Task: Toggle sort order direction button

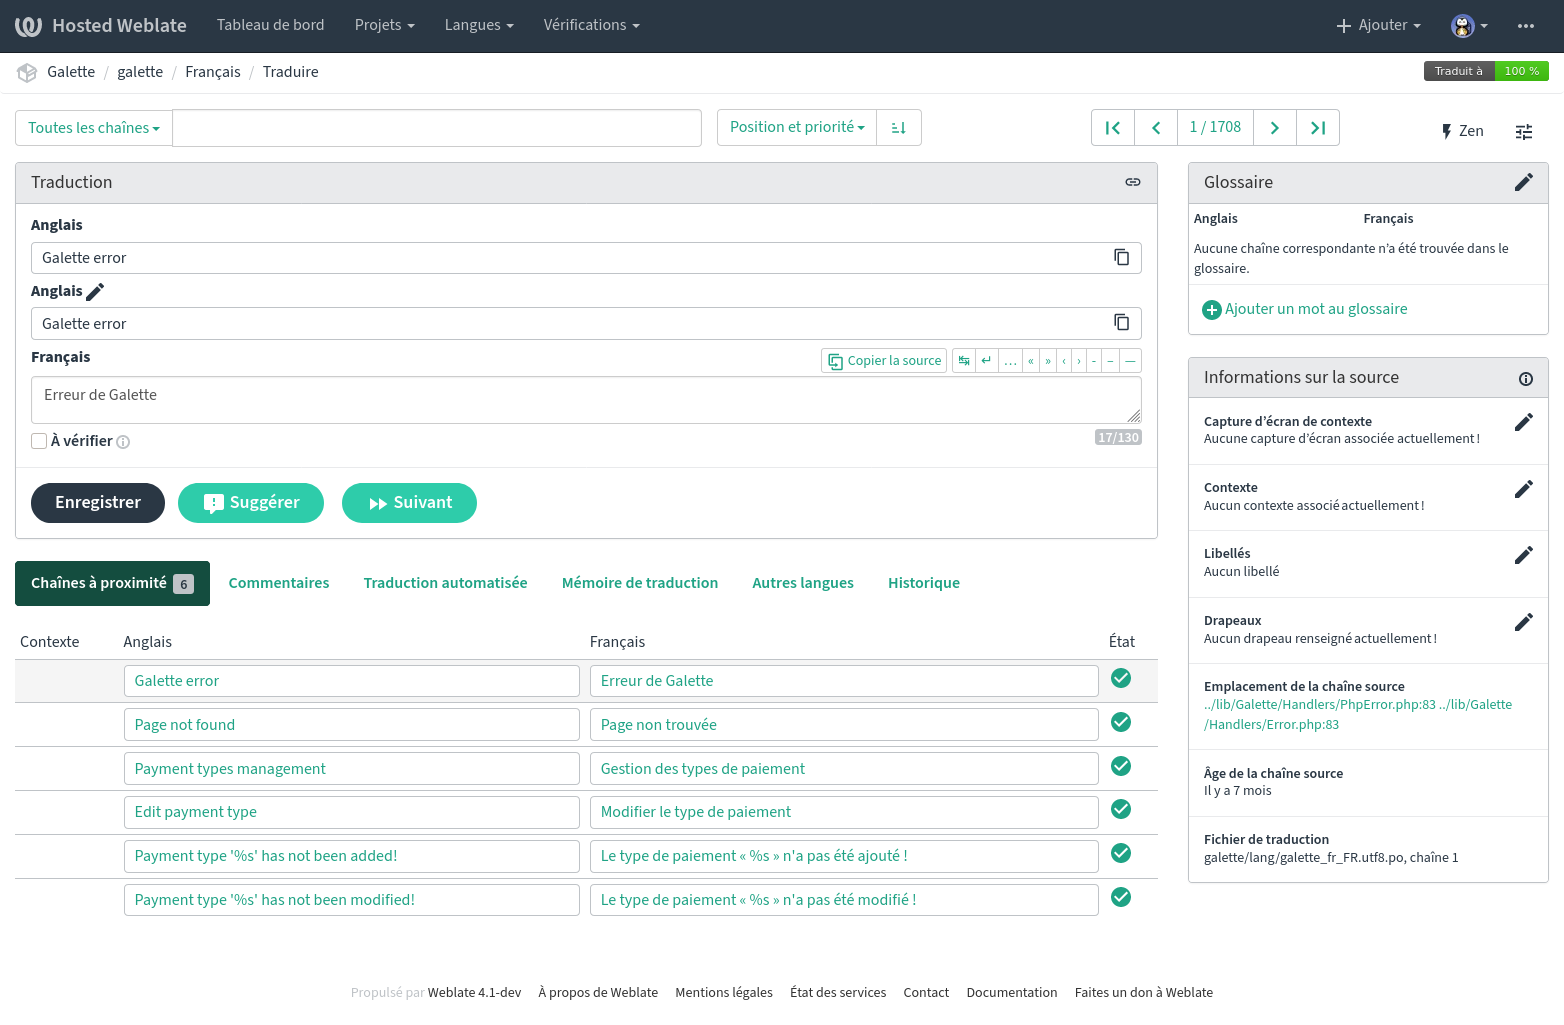Action: click(x=898, y=128)
